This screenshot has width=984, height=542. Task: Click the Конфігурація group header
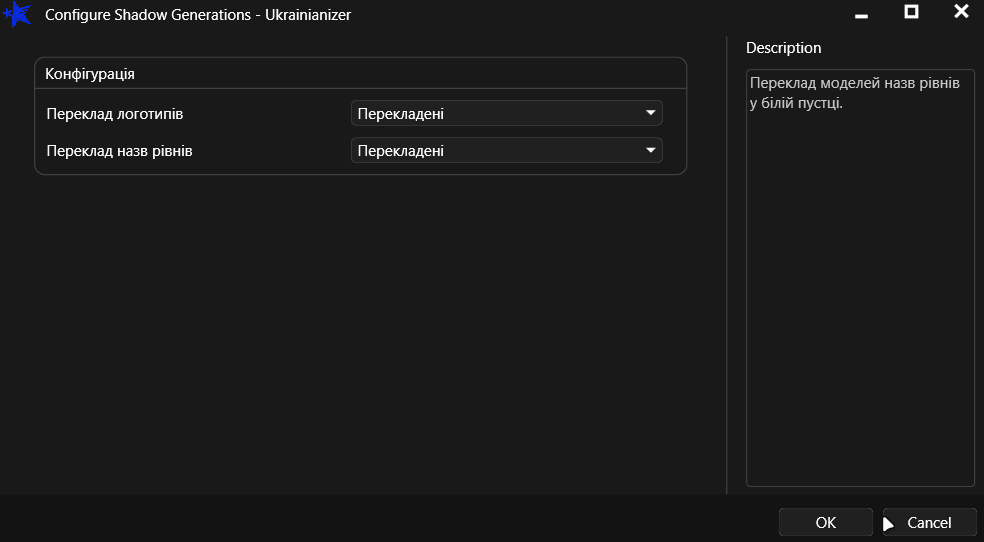(90, 74)
